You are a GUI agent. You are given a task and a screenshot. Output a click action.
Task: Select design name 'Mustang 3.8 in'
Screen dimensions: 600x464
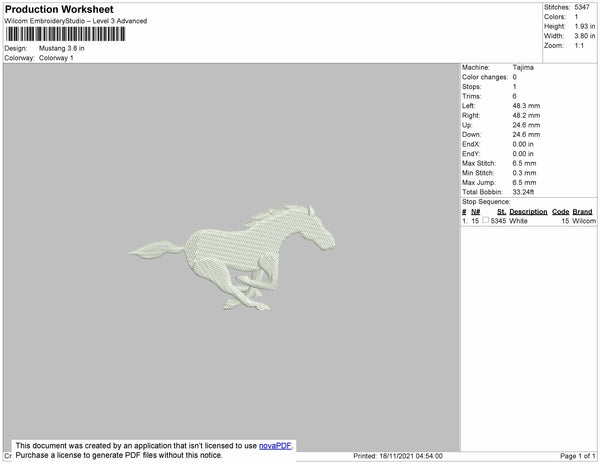(62, 48)
